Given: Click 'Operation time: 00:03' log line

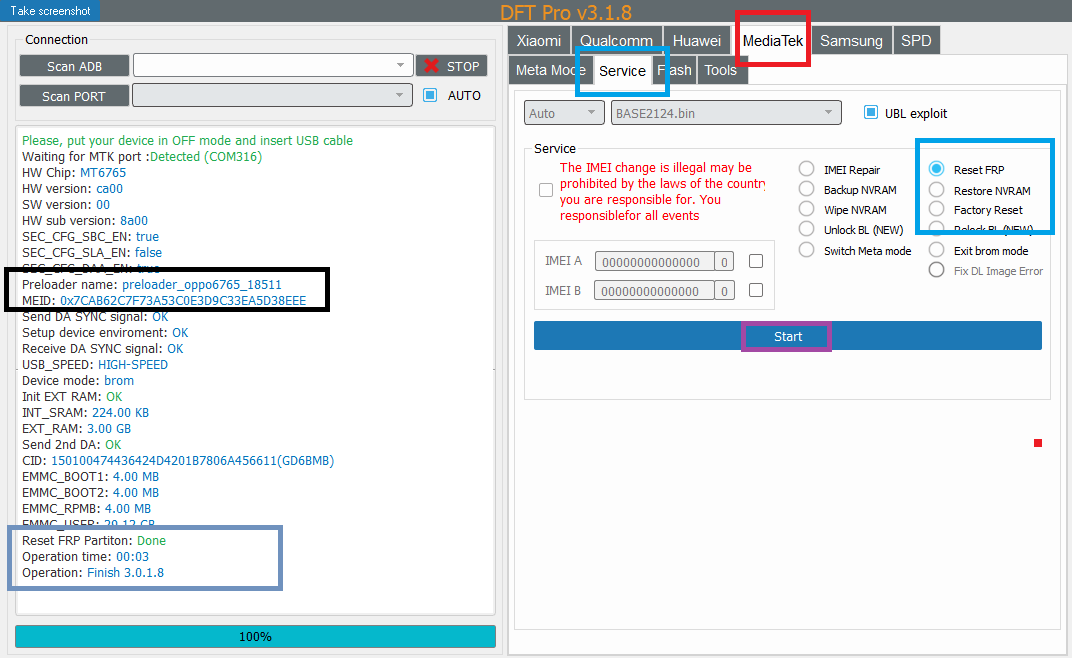Looking at the screenshot, I should coord(85,556).
